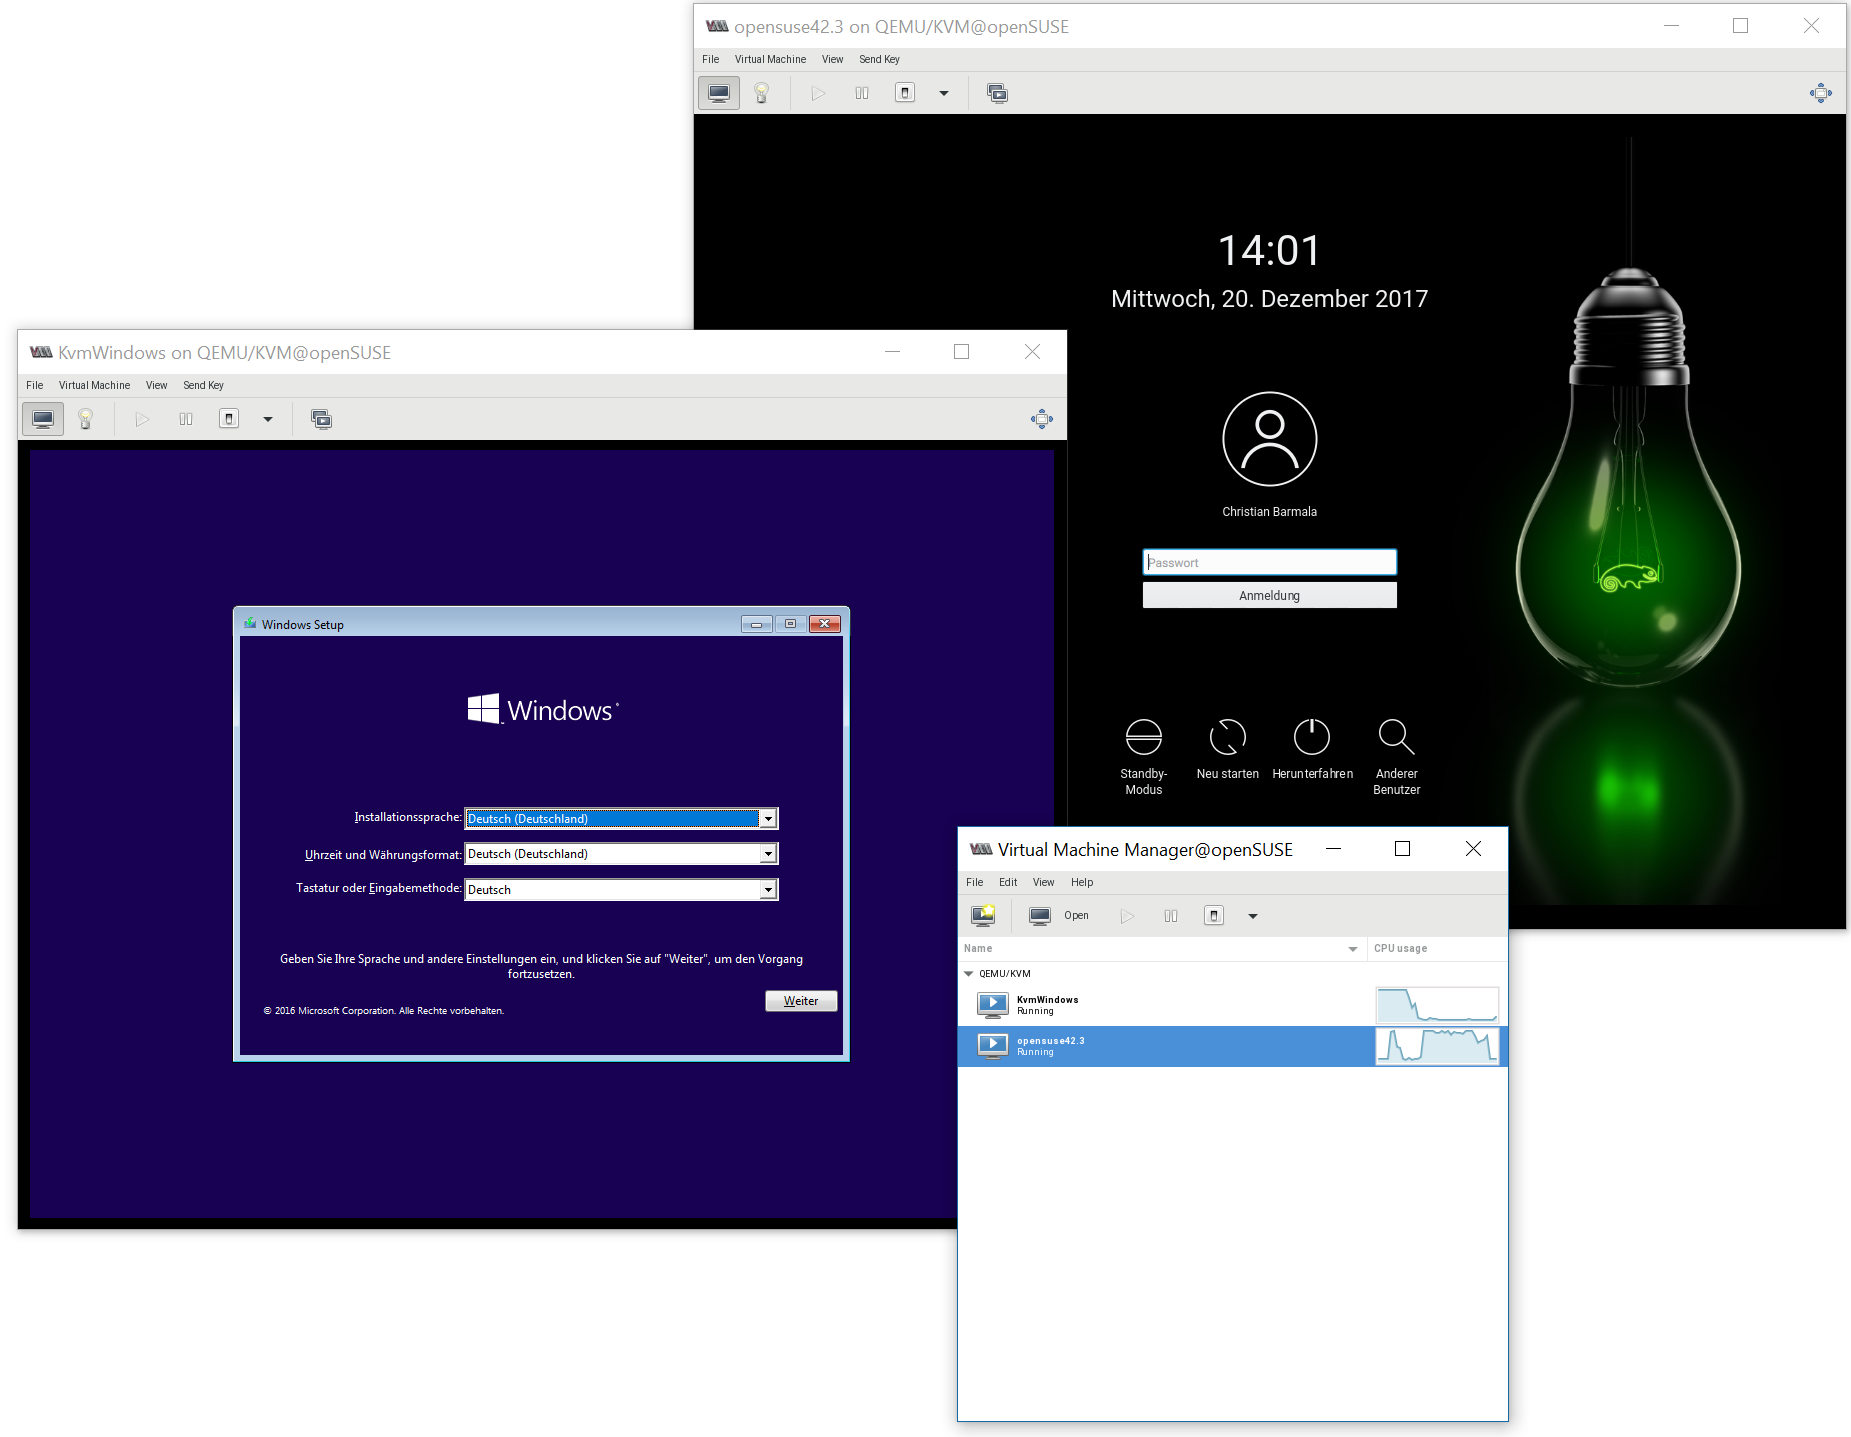Click the CPU usage column header
The width and height of the screenshot is (1851, 1437).
(x=1437, y=948)
